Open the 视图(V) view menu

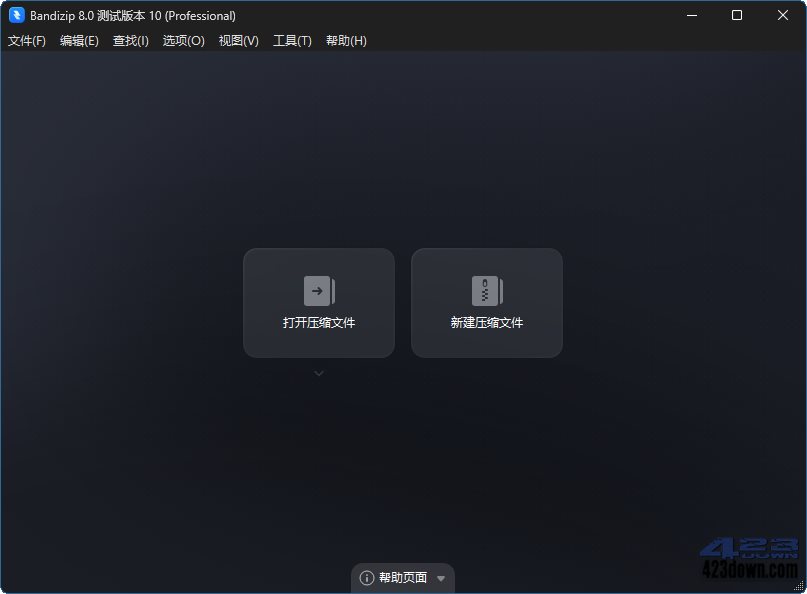(238, 41)
